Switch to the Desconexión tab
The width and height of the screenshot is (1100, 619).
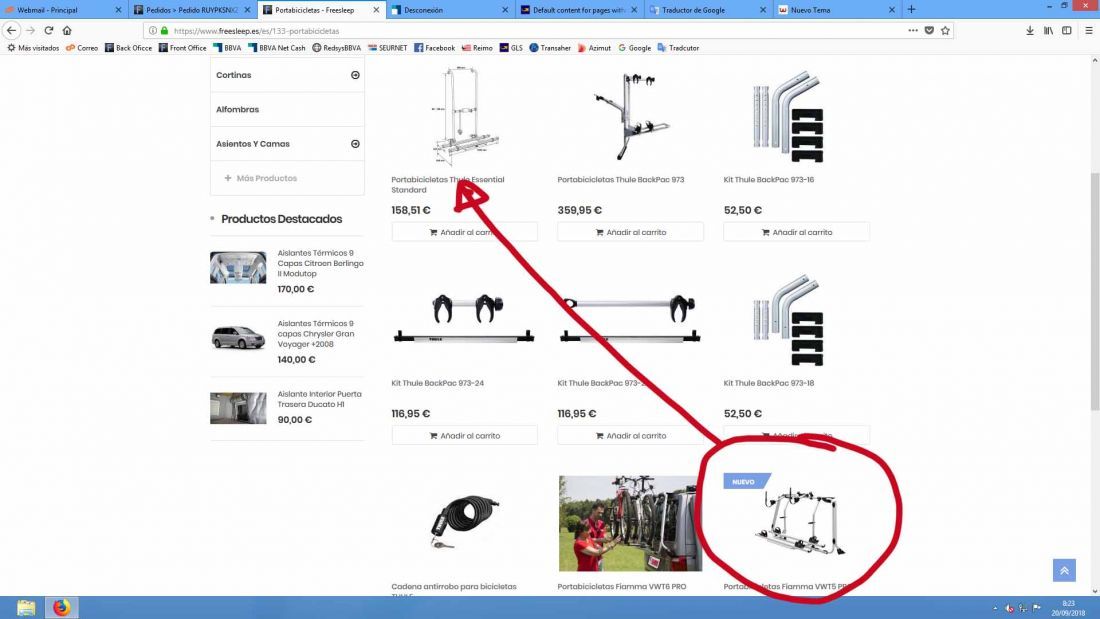(x=449, y=10)
